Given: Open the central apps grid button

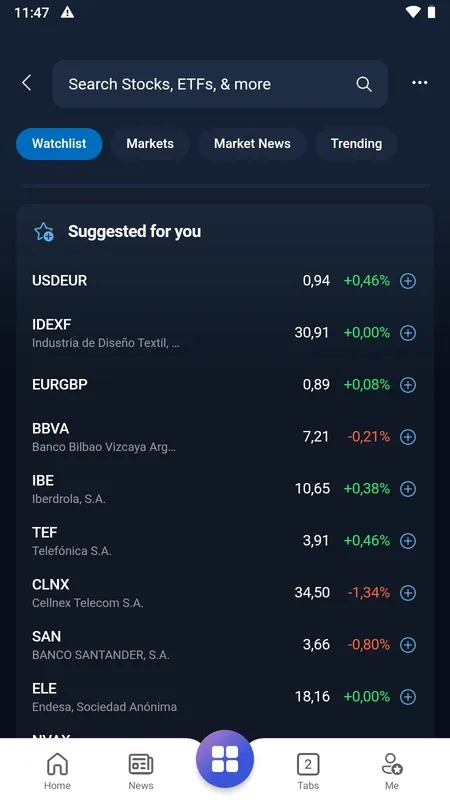Looking at the screenshot, I should tap(225, 759).
